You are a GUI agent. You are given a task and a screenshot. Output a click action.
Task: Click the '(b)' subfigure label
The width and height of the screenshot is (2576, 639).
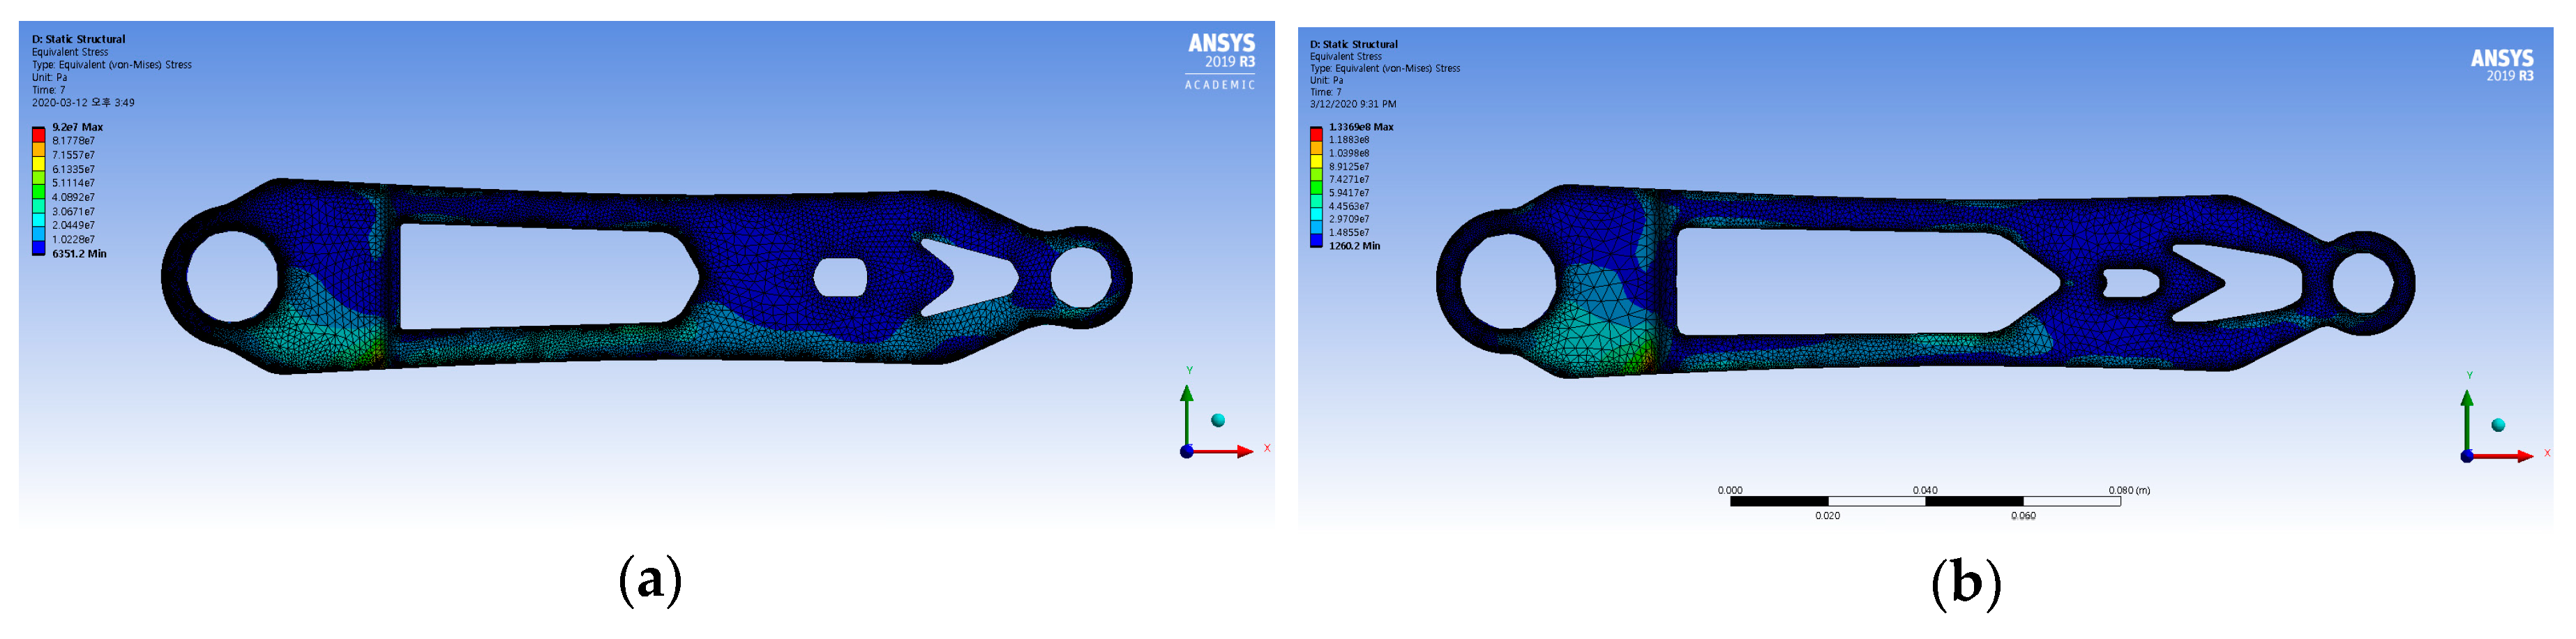coord(1966,583)
